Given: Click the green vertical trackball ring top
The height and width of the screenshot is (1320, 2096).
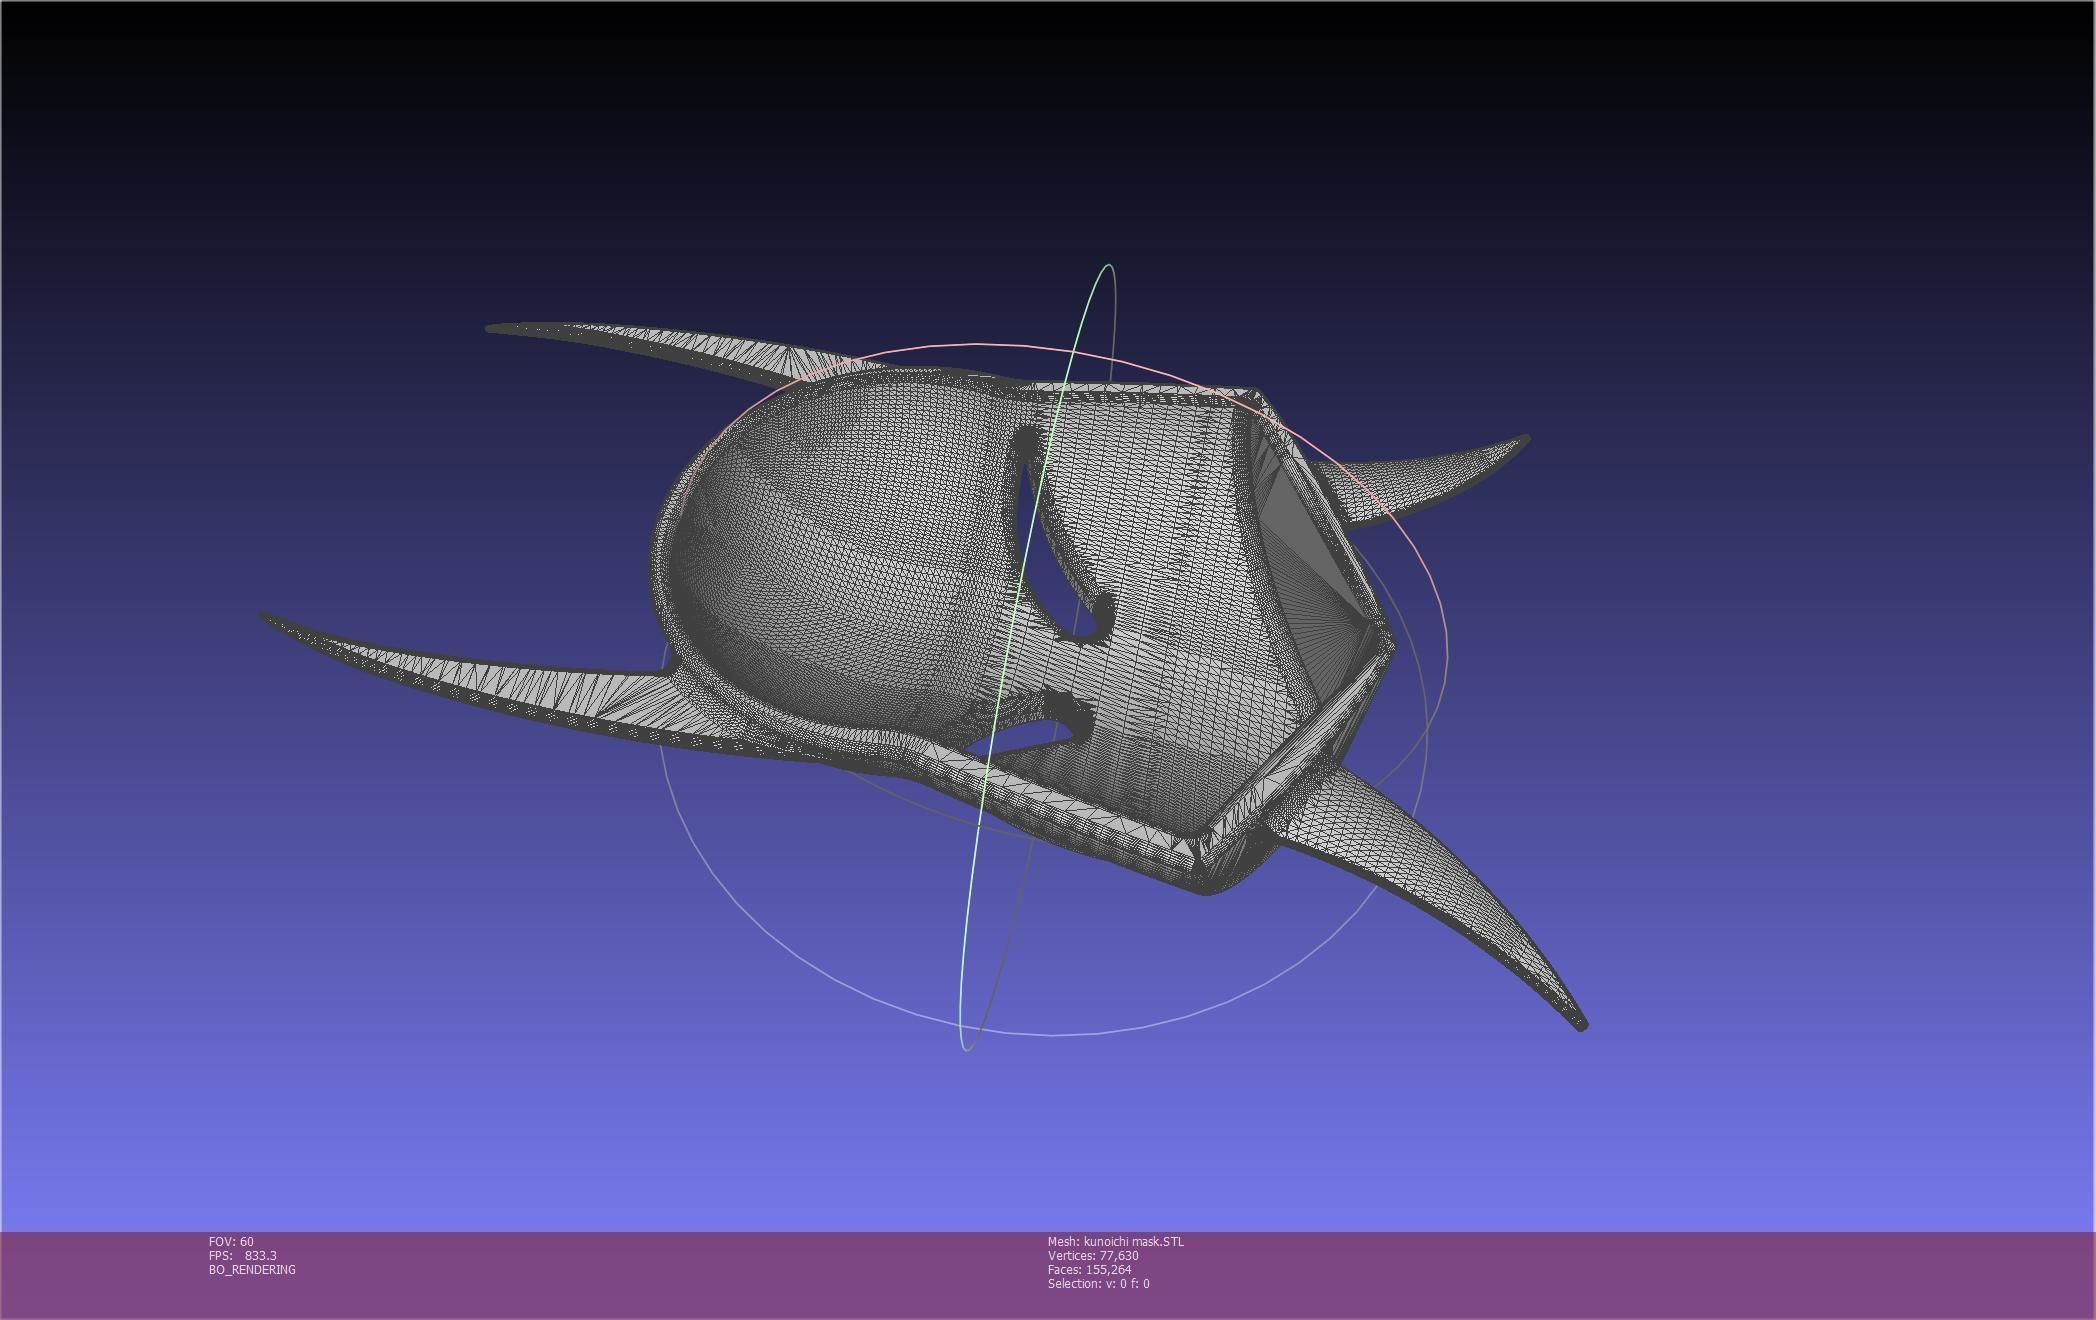Looking at the screenshot, I should (x=1106, y=266).
